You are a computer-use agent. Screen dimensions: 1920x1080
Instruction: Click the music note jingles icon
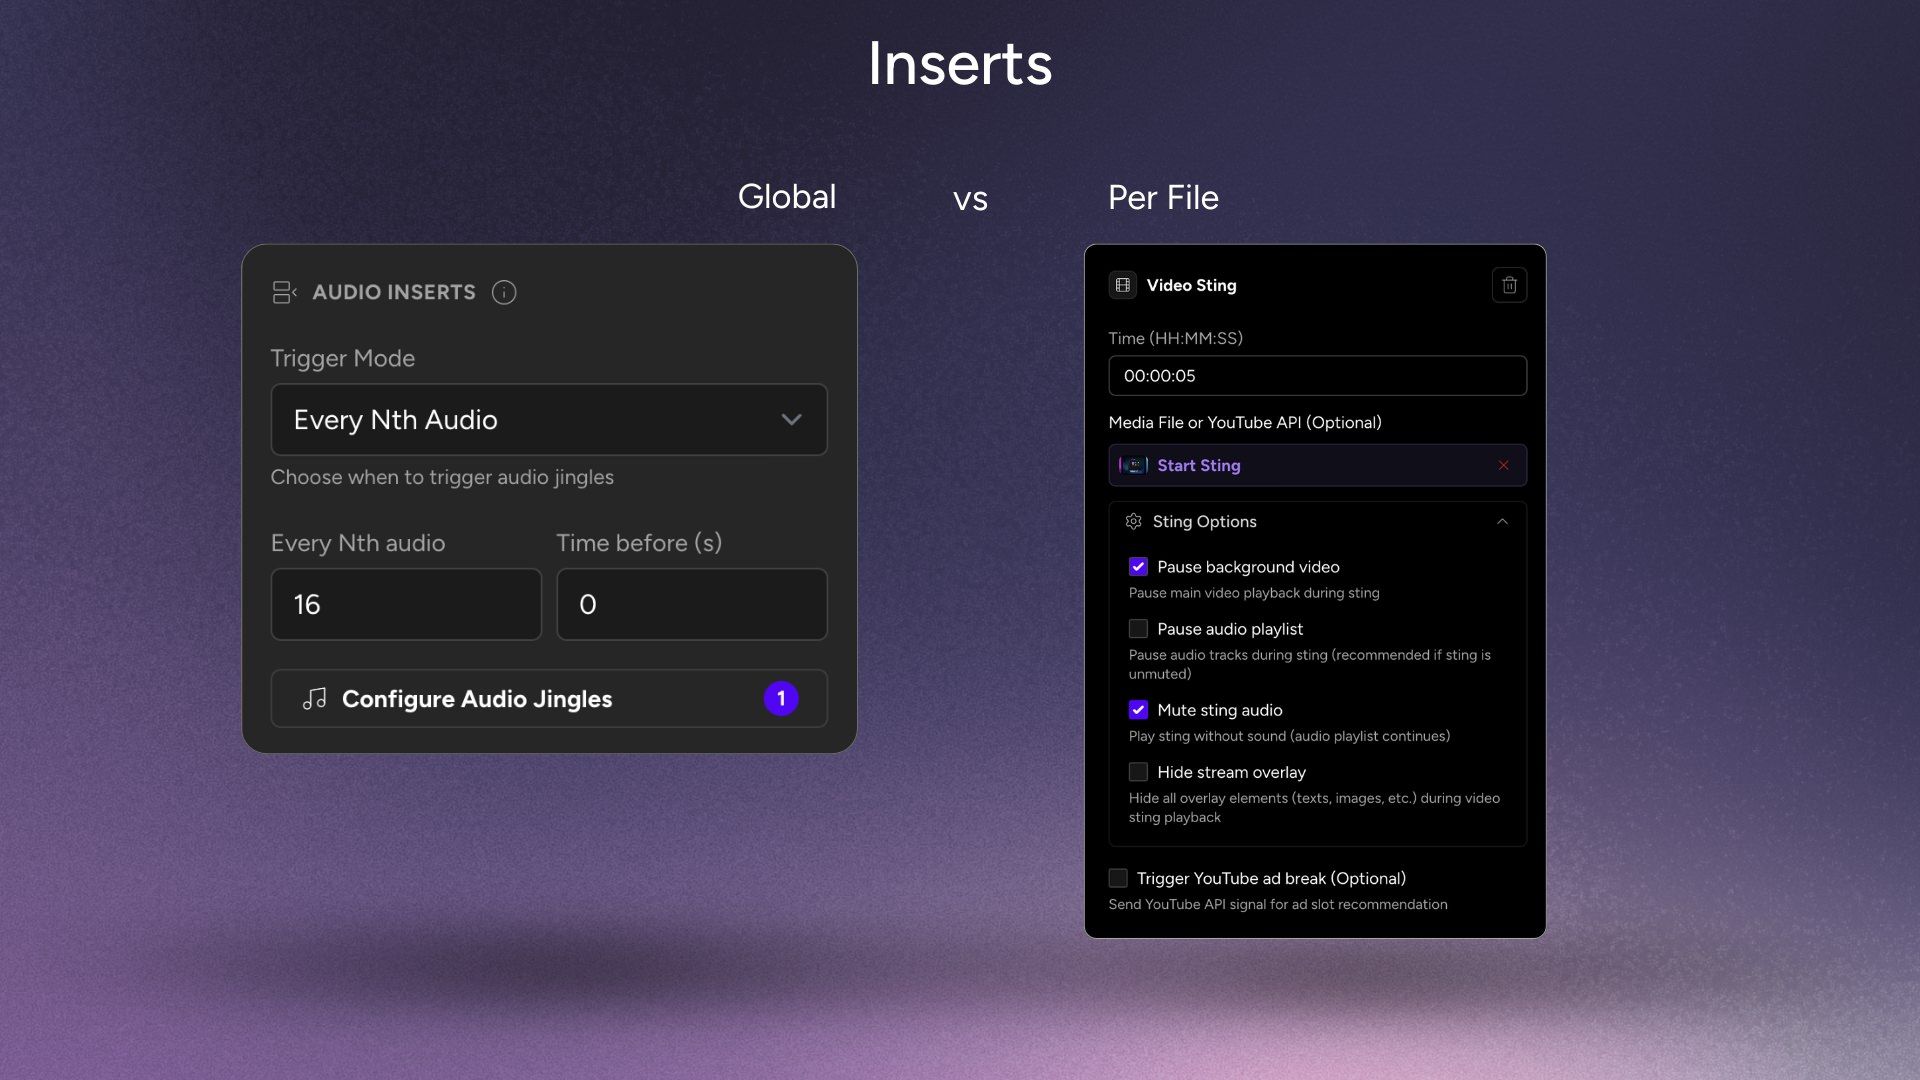click(315, 698)
